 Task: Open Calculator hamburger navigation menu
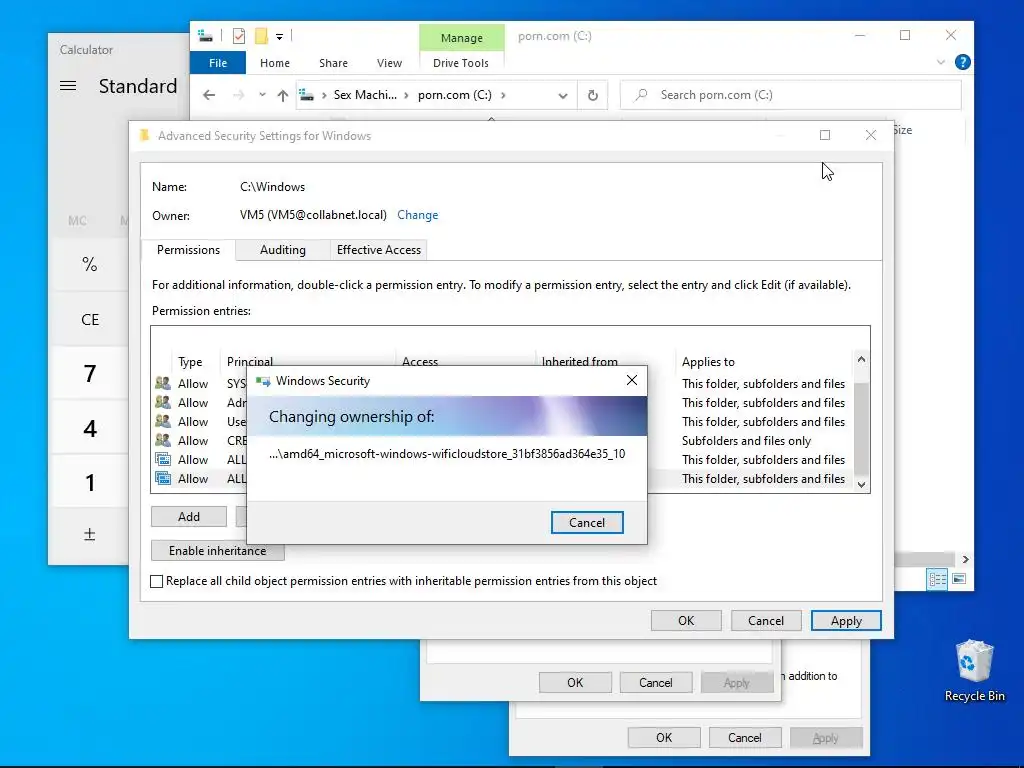(68, 86)
